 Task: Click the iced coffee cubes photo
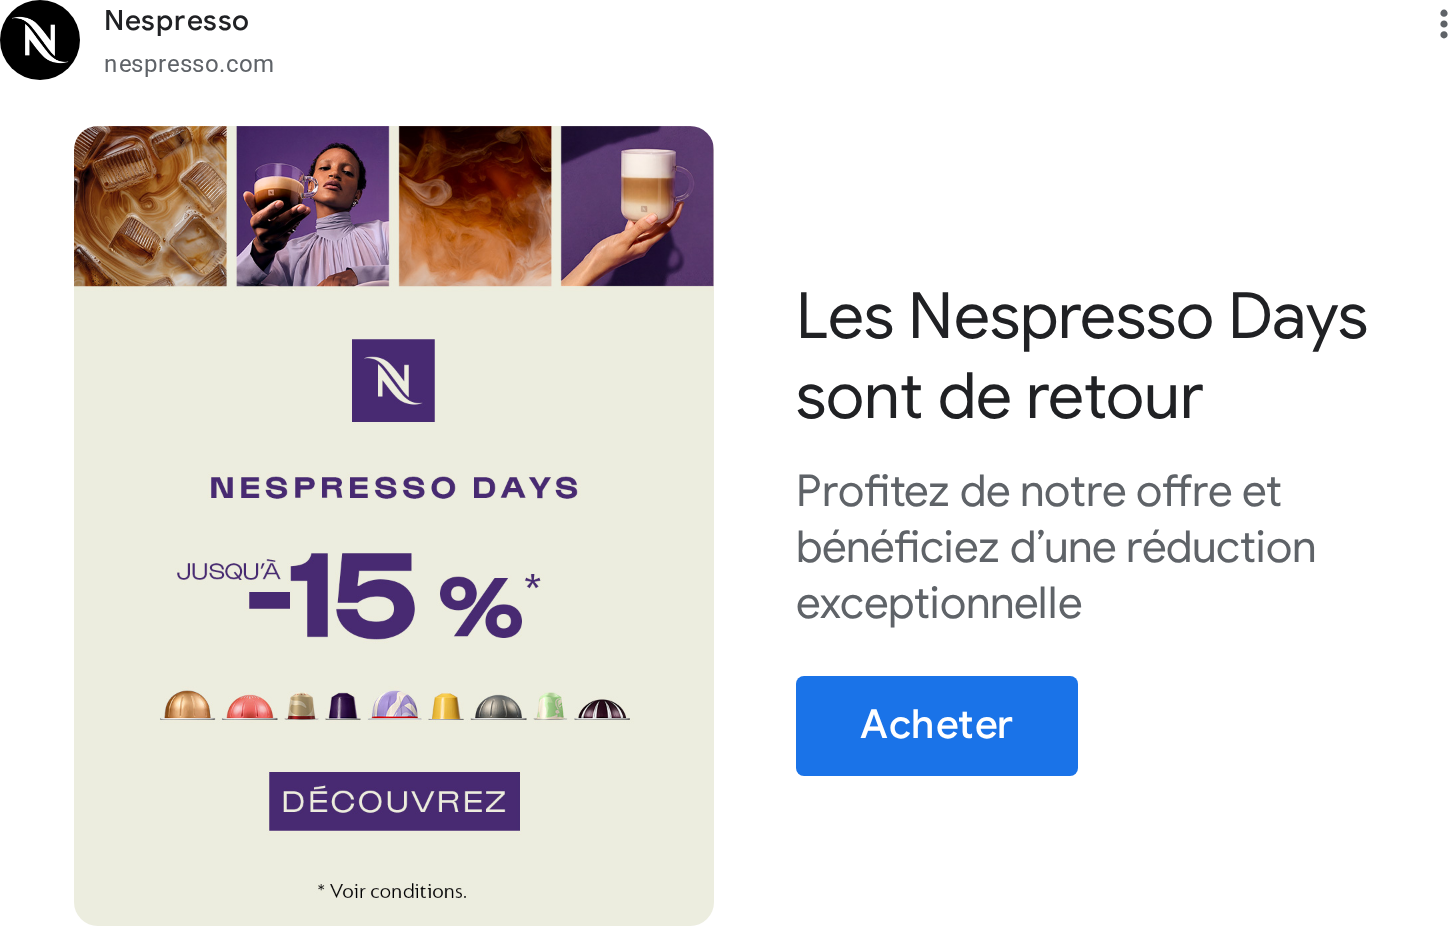[x=150, y=206]
